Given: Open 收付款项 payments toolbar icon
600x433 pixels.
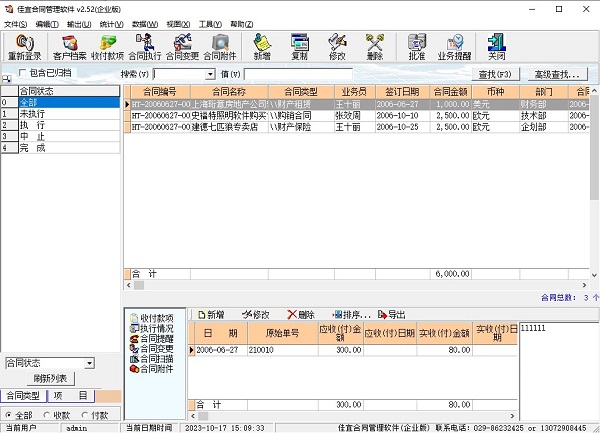Looking at the screenshot, I should [x=107, y=46].
